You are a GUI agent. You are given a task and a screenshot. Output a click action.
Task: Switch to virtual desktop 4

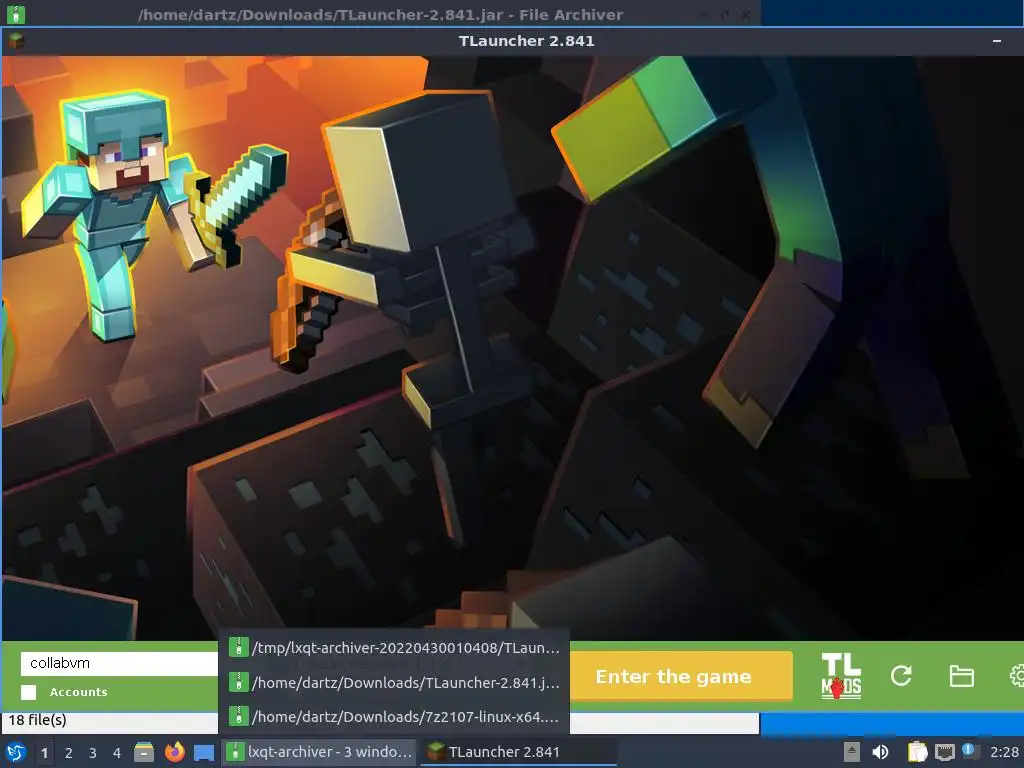pyautogui.click(x=117, y=753)
